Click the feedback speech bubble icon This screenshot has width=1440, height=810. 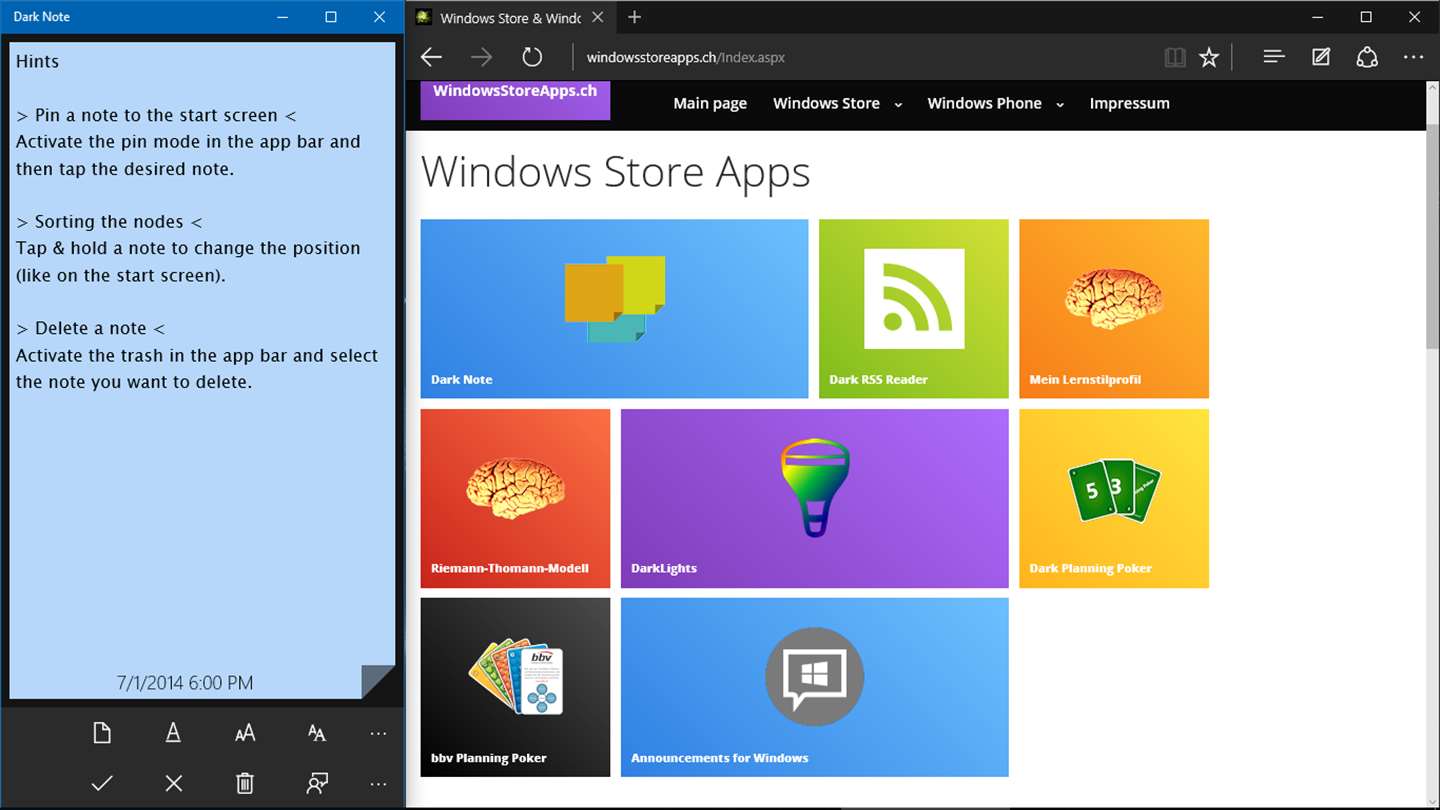tap(317, 783)
